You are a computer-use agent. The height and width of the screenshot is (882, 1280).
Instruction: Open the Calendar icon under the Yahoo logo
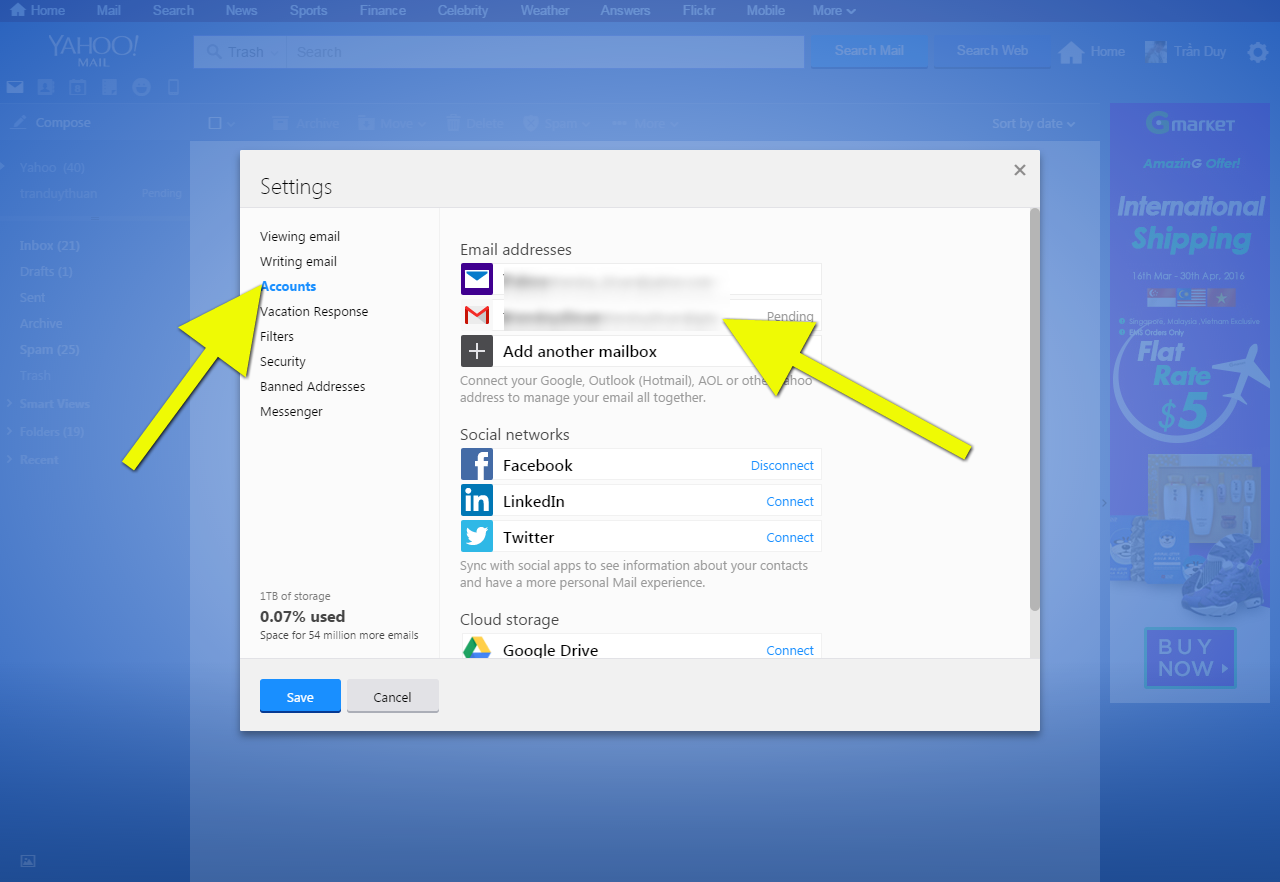(77, 87)
